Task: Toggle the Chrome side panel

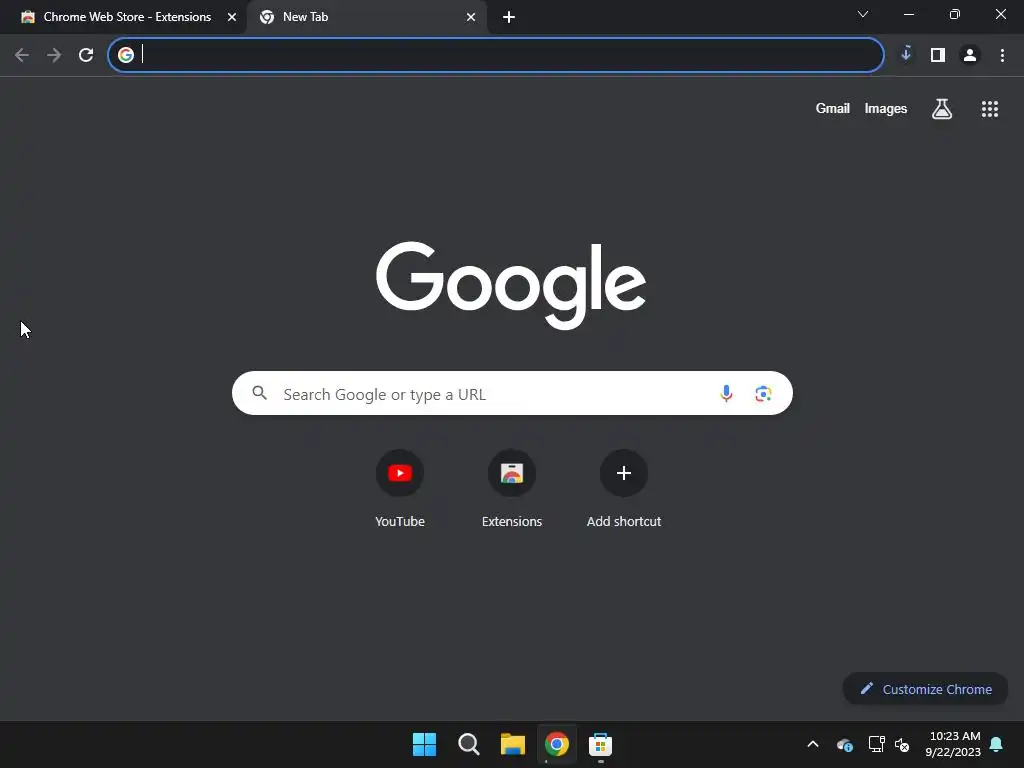Action: [938, 55]
